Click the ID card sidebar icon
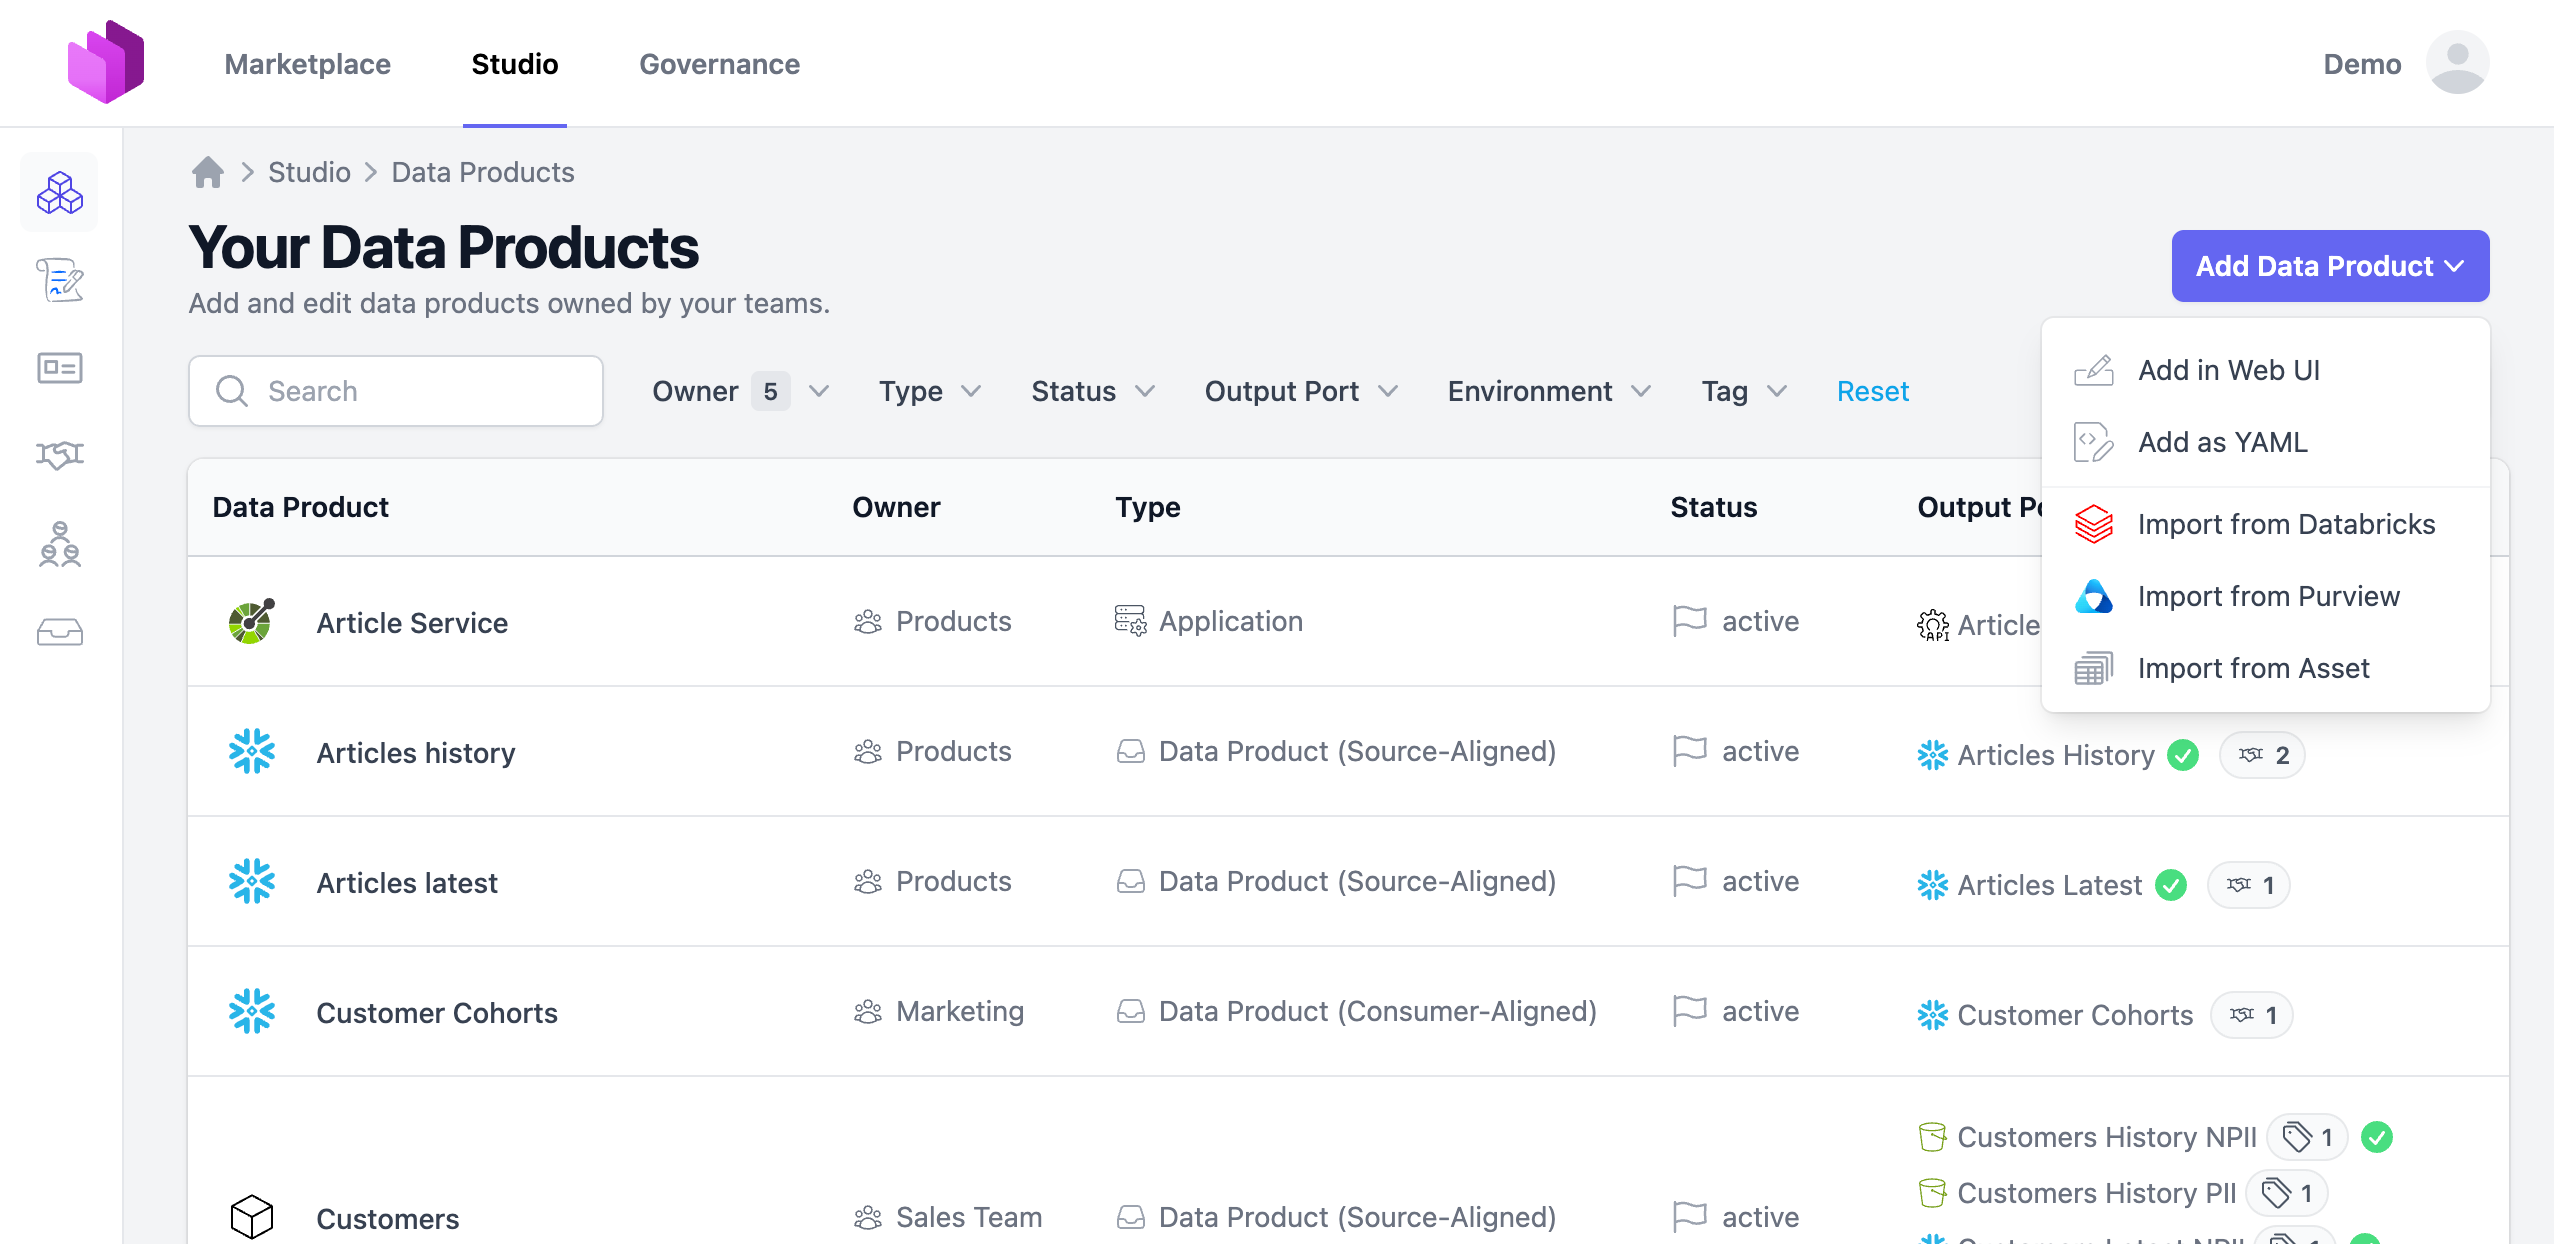Image resolution: width=2554 pixels, height=1244 pixels. pos(59,368)
